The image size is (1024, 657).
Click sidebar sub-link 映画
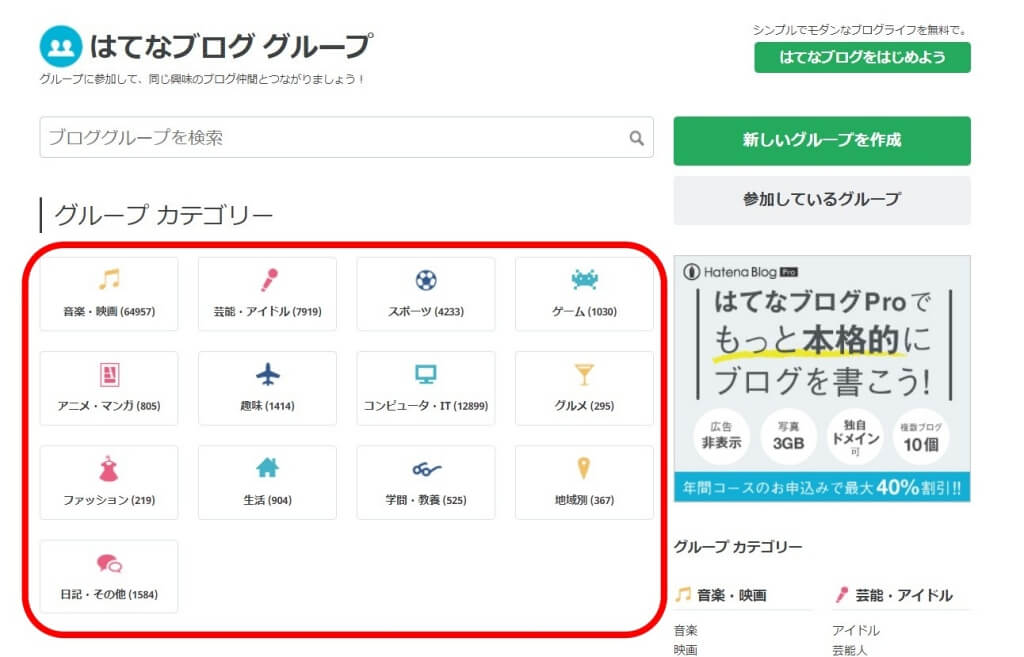[686, 650]
